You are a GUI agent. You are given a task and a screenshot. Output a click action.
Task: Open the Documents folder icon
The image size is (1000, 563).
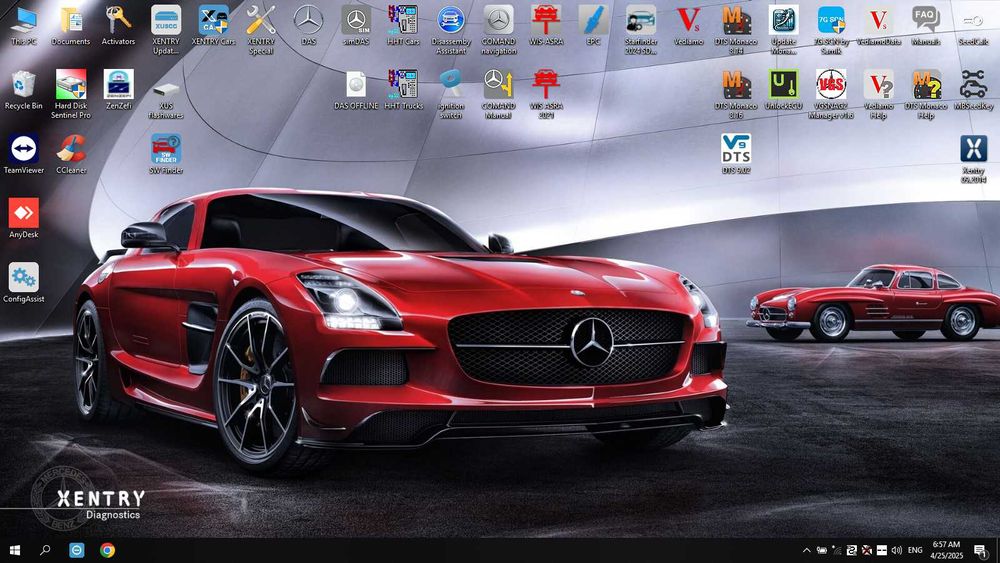pos(71,26)
